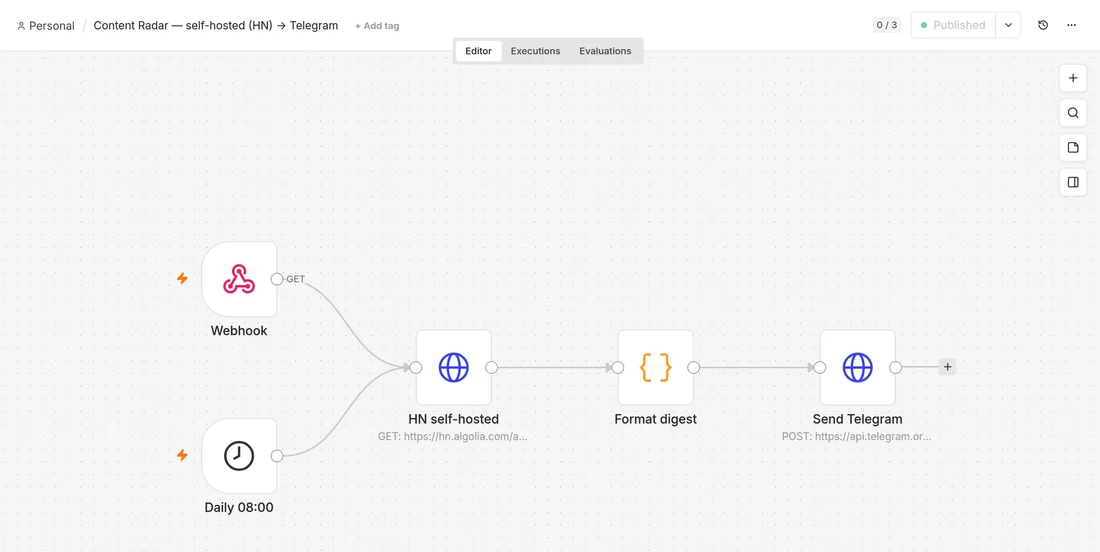Click the GET label on Webhook output
The width and height of the screenshot is (1100, 552).
click(x=295, y=279)
